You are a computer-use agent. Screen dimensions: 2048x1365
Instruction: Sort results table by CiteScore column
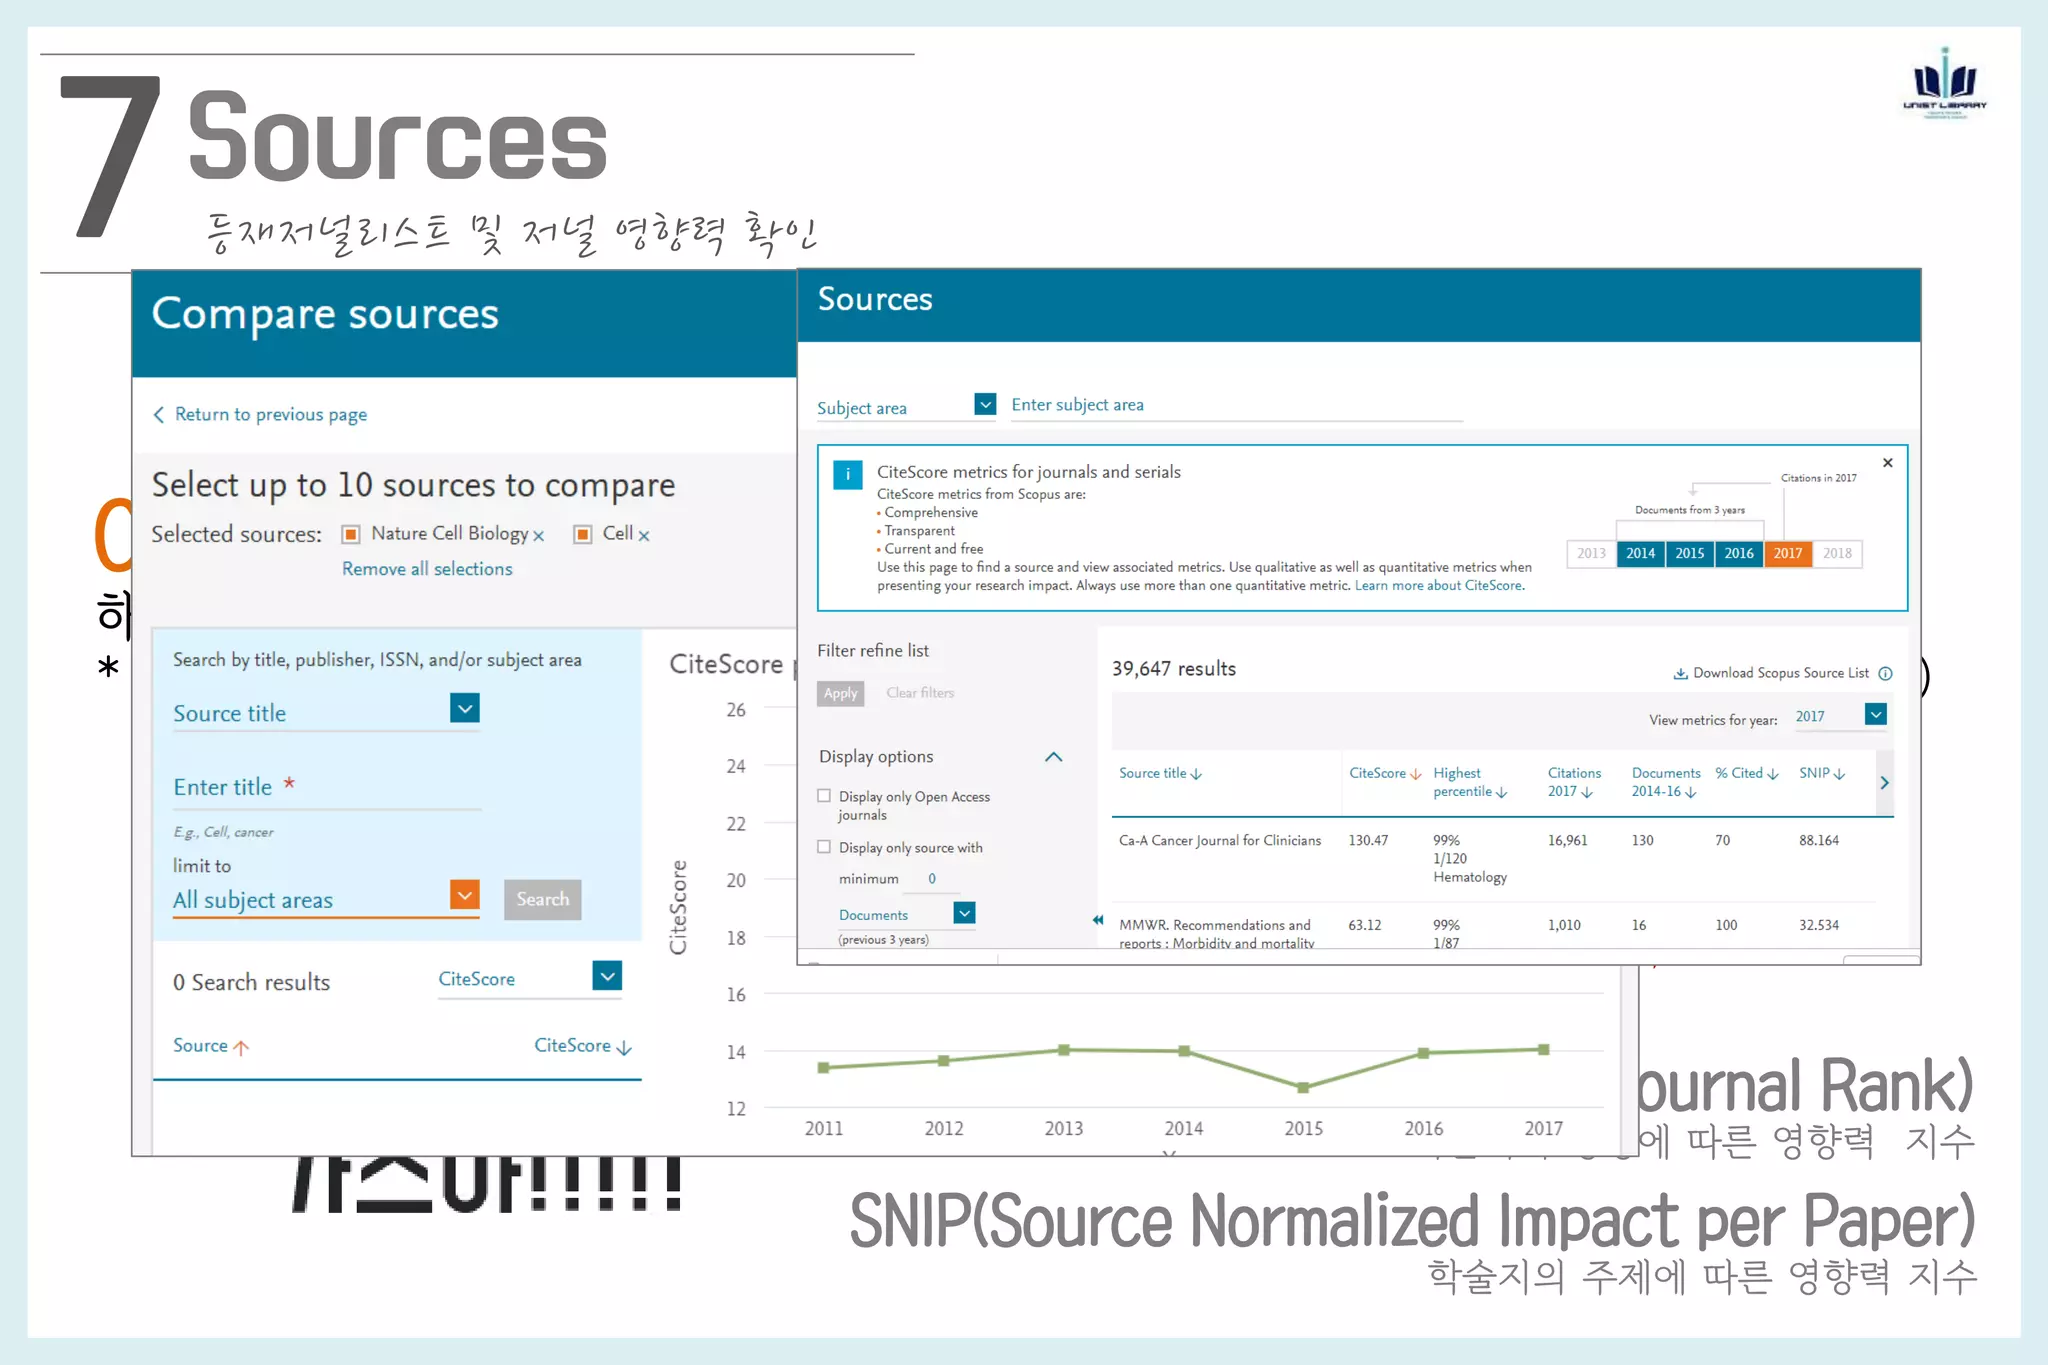(1385, 773)
